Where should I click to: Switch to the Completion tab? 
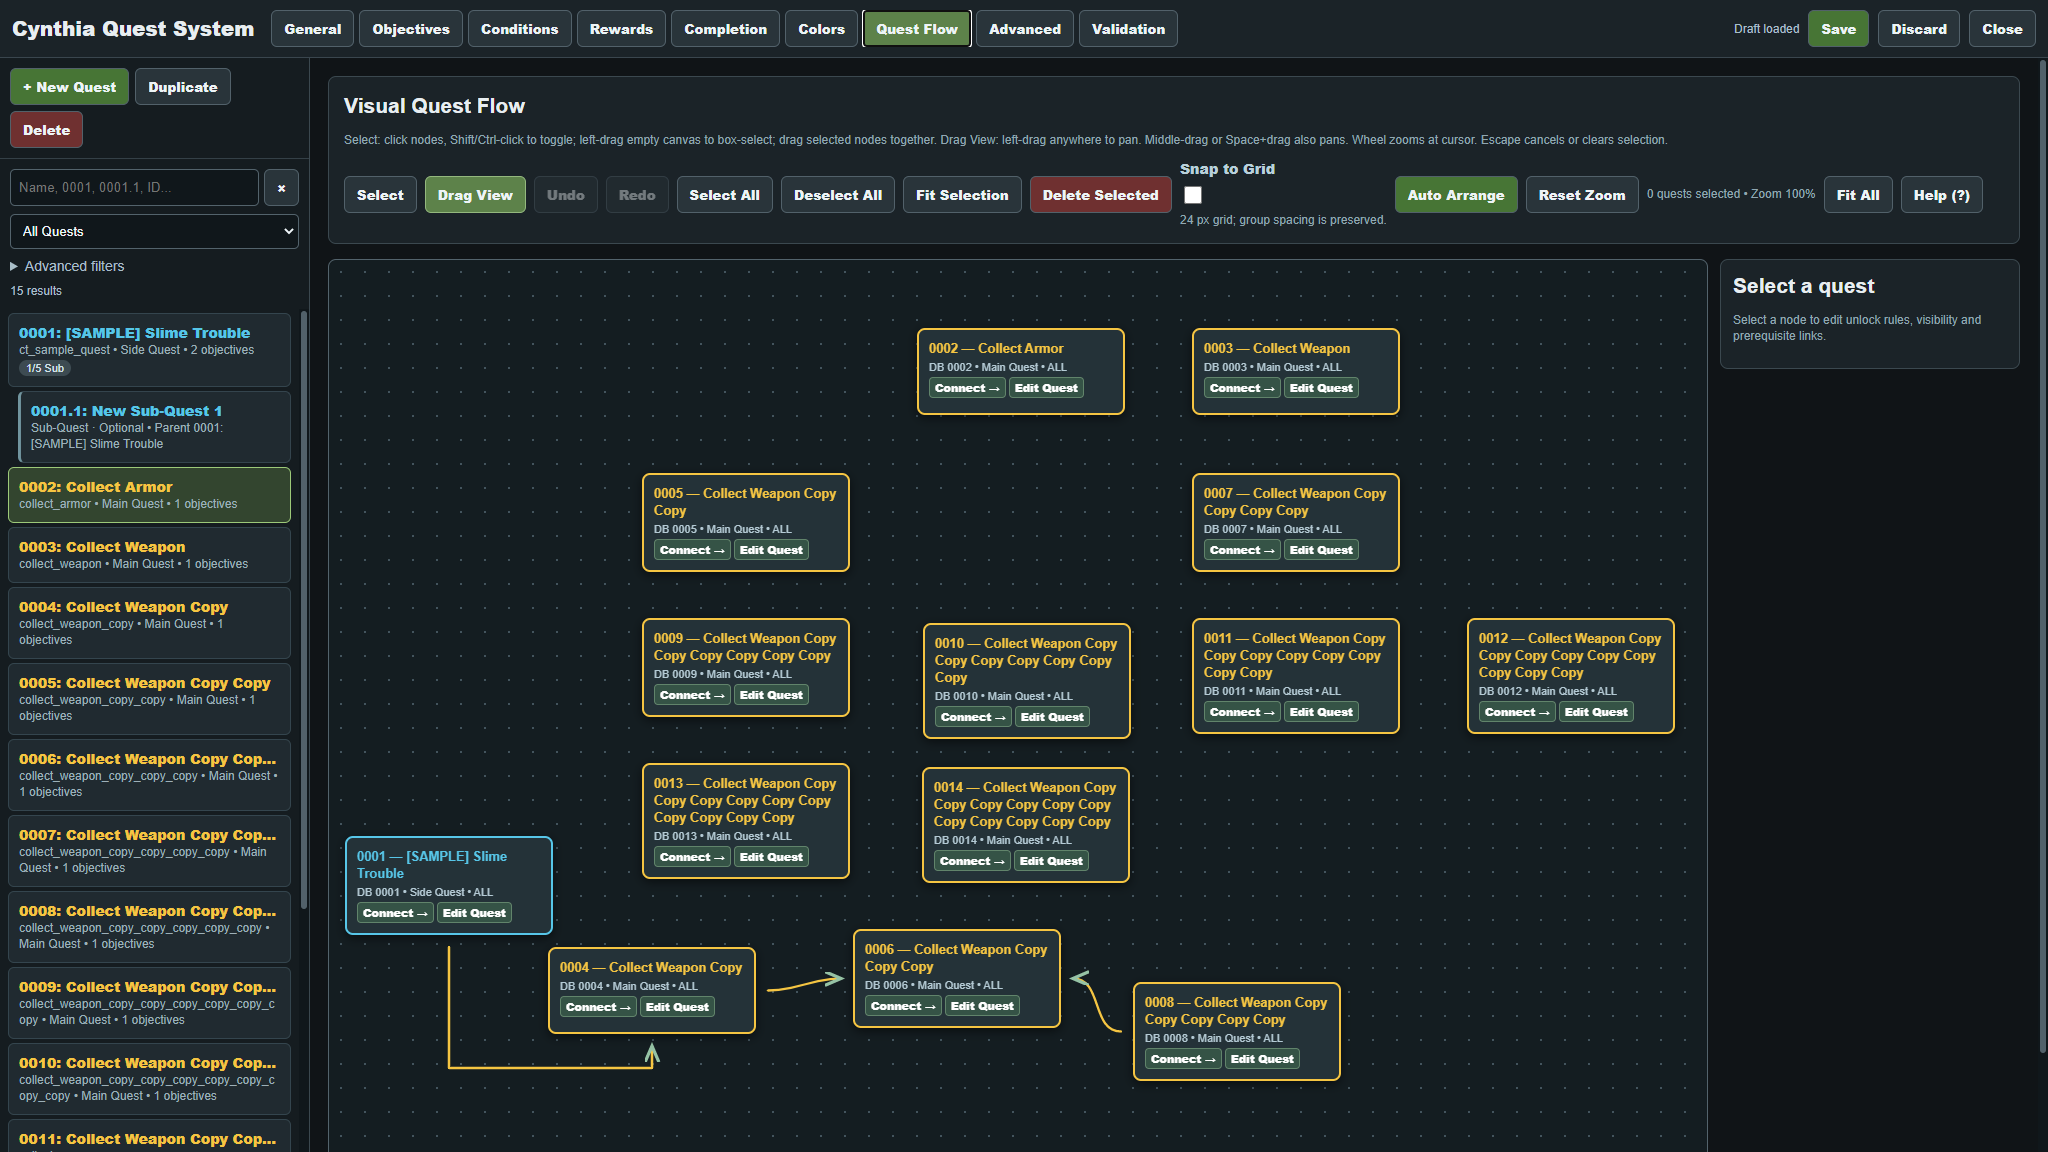725,29
